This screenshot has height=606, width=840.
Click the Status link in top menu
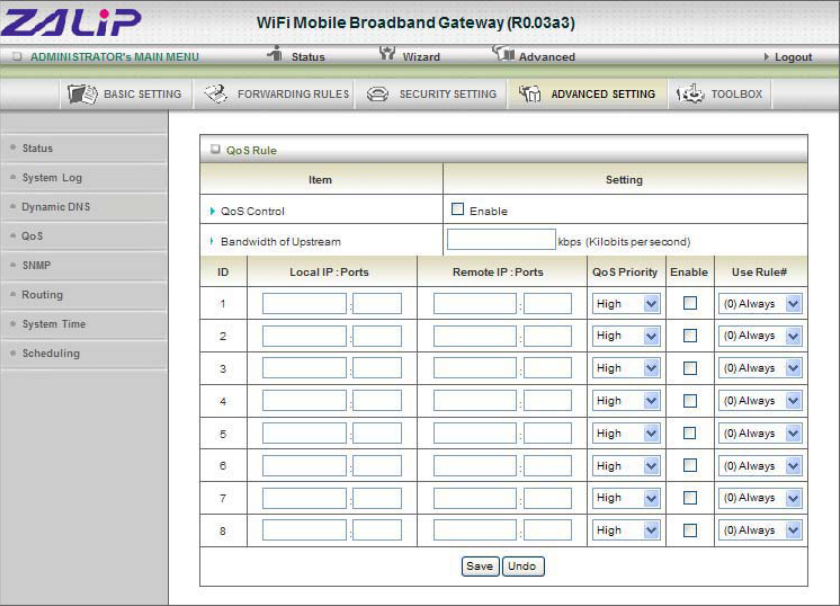(x=308, y=57)
